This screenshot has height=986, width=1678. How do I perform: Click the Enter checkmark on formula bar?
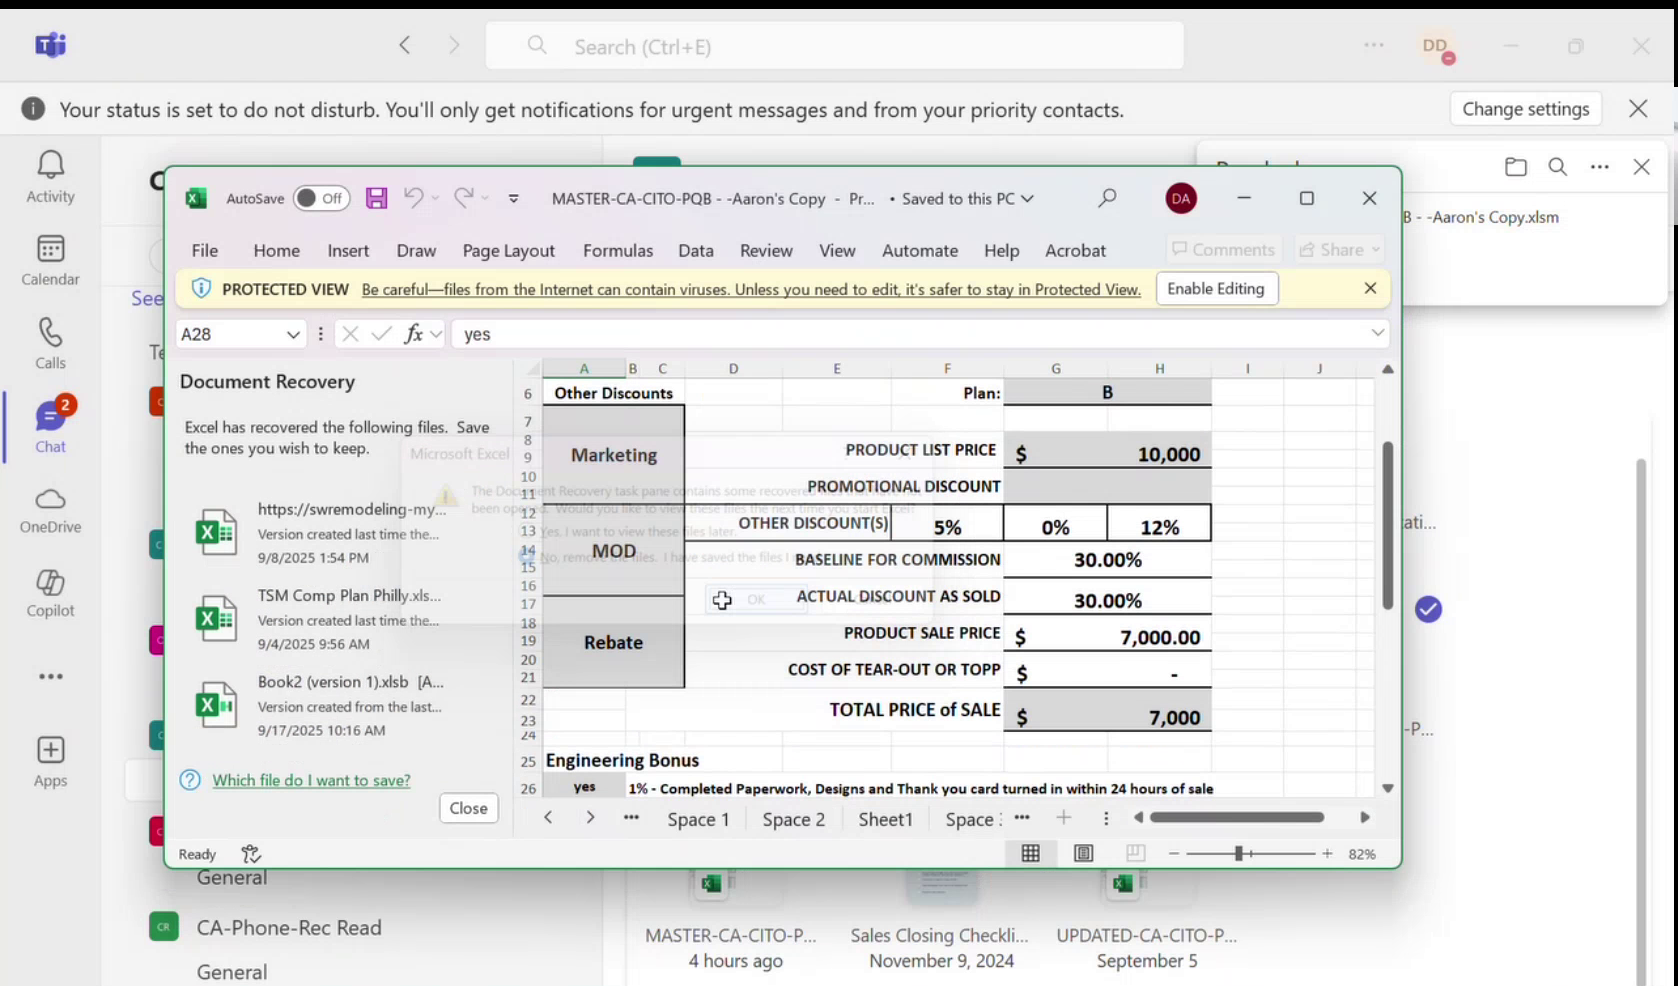[x=381, y=334]
